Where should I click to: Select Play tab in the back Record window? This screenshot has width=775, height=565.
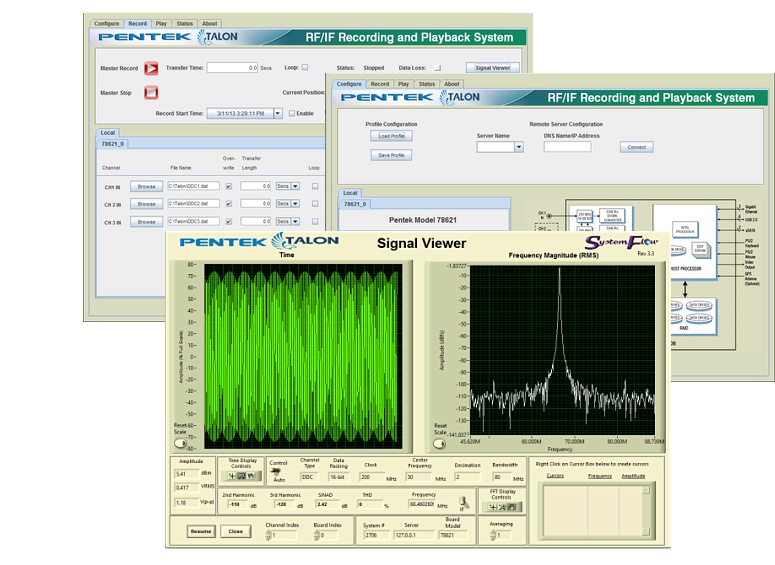(x=161, y=24)
